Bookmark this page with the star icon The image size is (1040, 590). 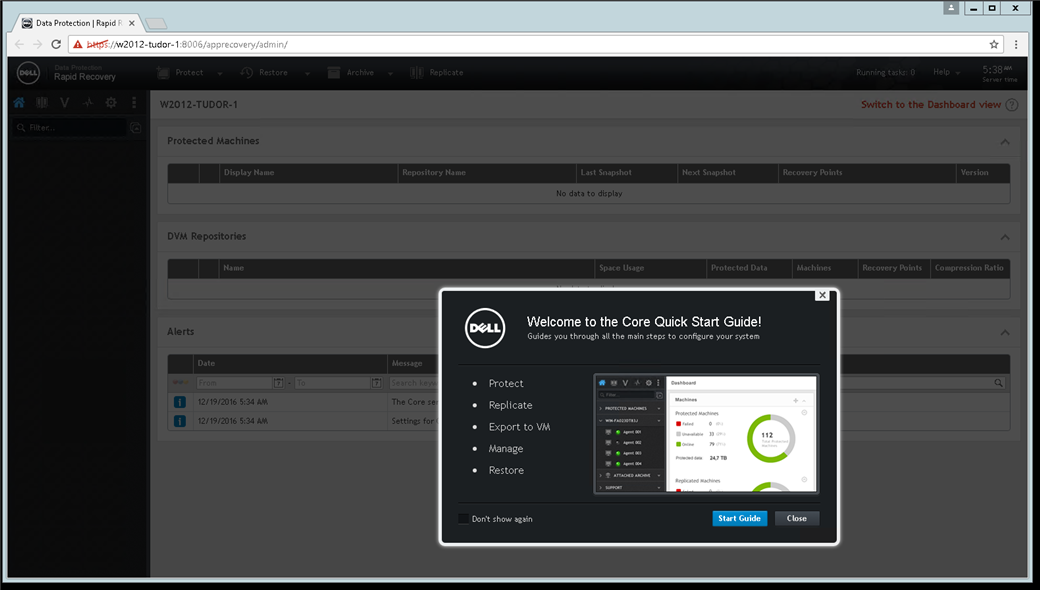tap(994, 44)
